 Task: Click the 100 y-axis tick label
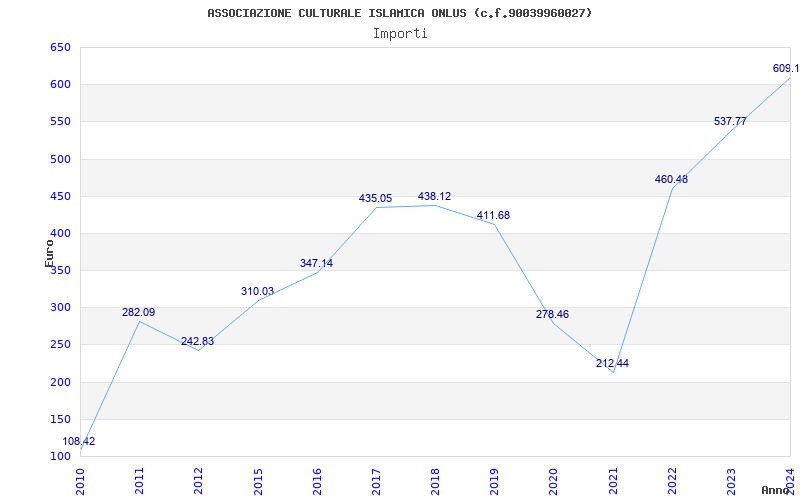60,457
